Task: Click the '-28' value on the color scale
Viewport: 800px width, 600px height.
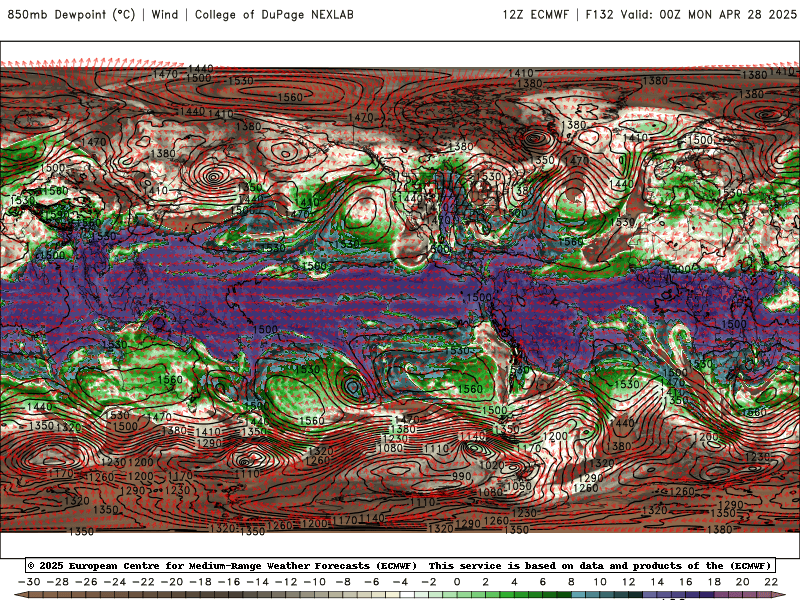Action: pos(58,582)
